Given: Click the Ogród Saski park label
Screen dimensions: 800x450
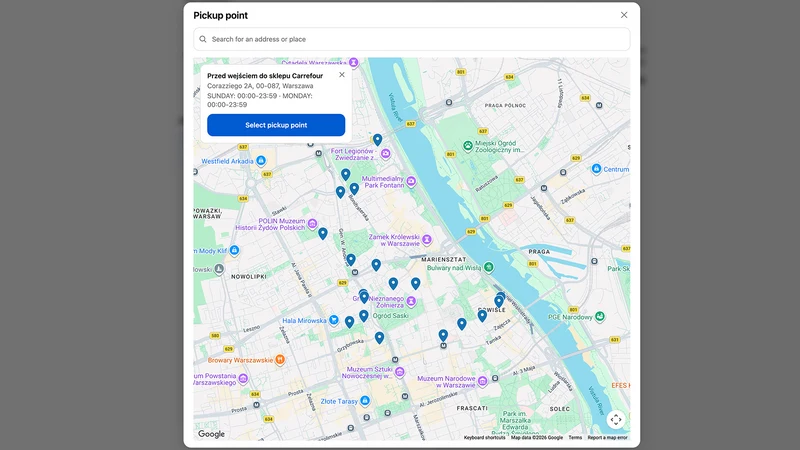Looking at the screenshot, I should (x=390, y=316).
